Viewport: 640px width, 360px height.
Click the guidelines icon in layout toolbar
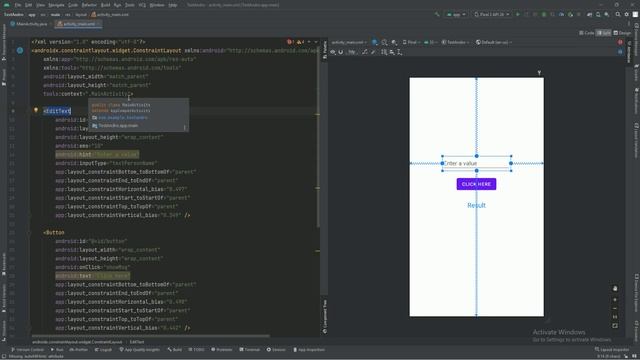400,52
